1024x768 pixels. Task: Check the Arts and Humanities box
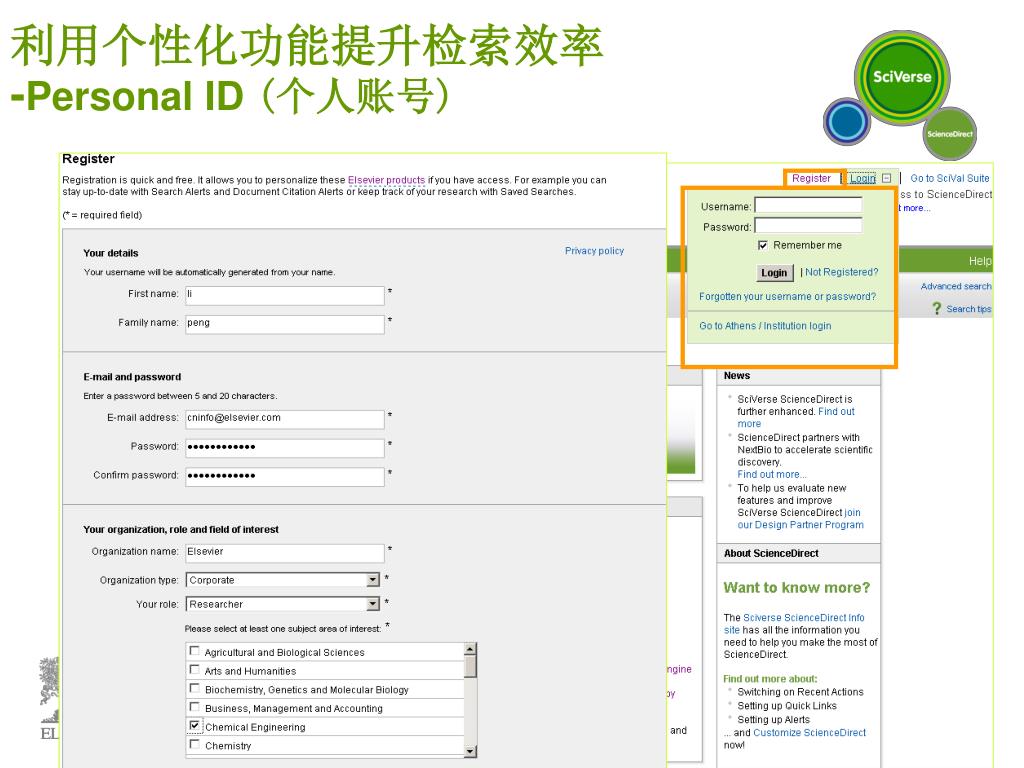[194, 670]
